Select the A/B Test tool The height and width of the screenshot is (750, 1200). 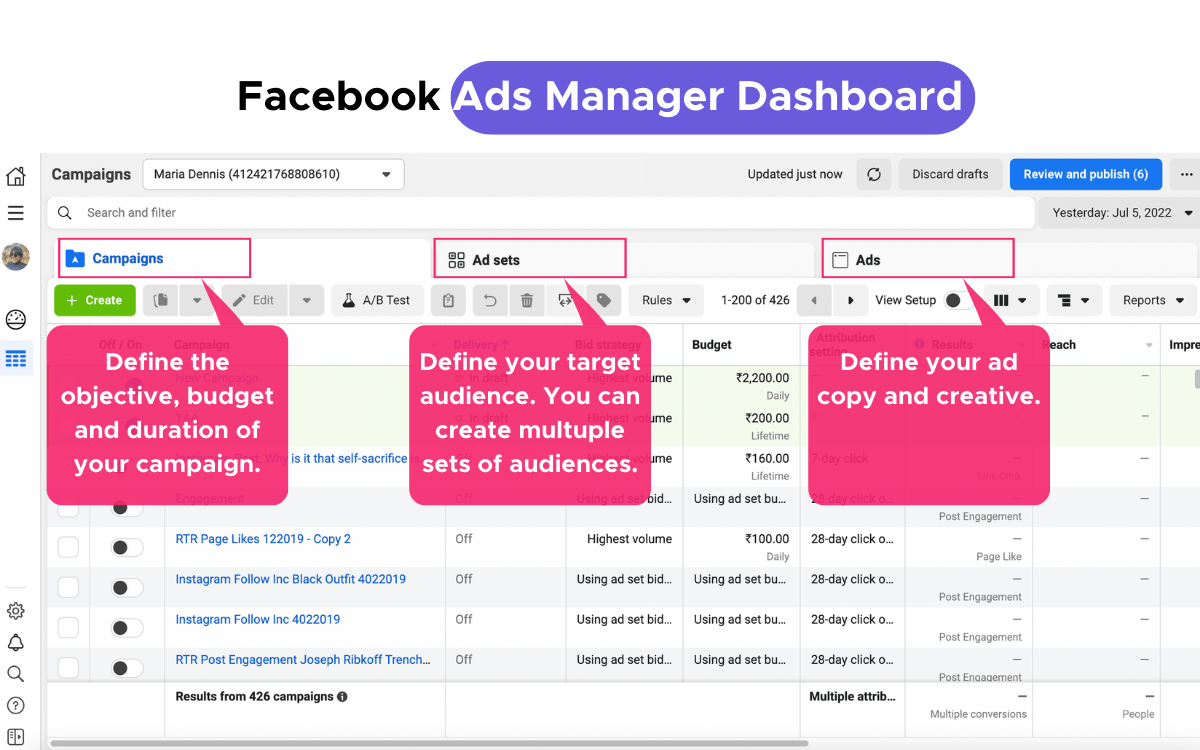tap(377, 300)
